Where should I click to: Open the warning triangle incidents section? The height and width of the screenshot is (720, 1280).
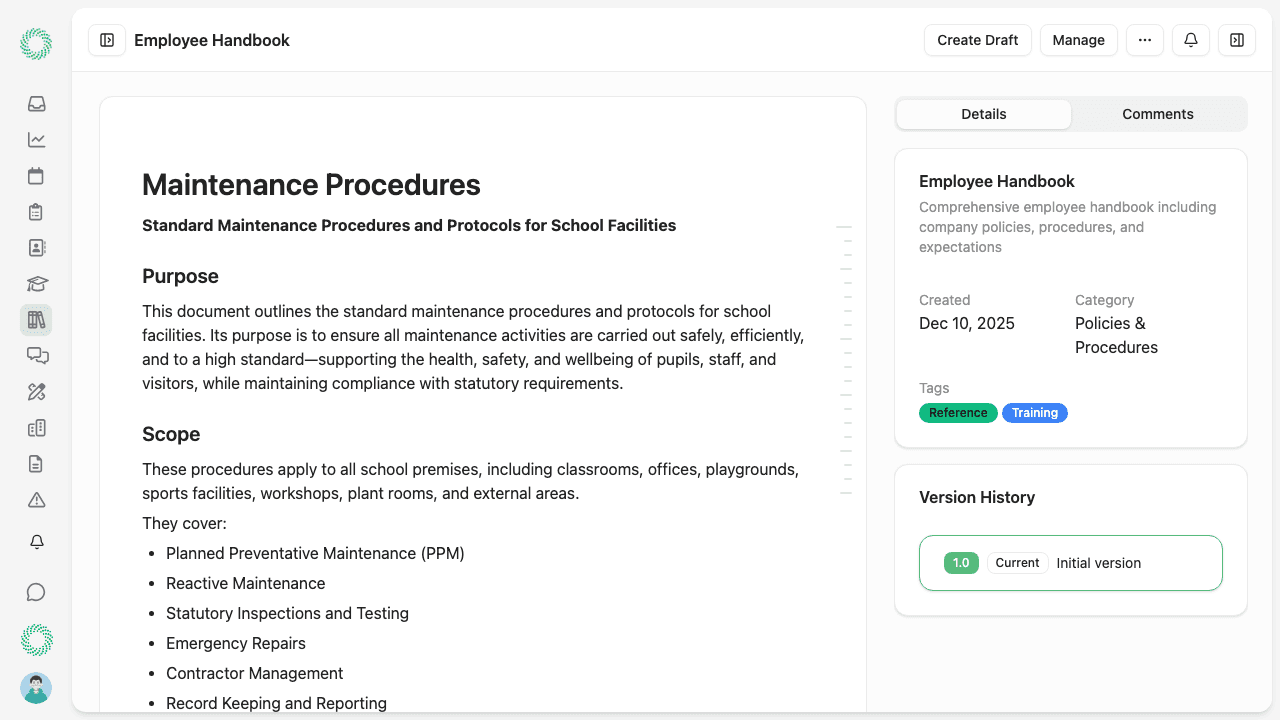36,499
